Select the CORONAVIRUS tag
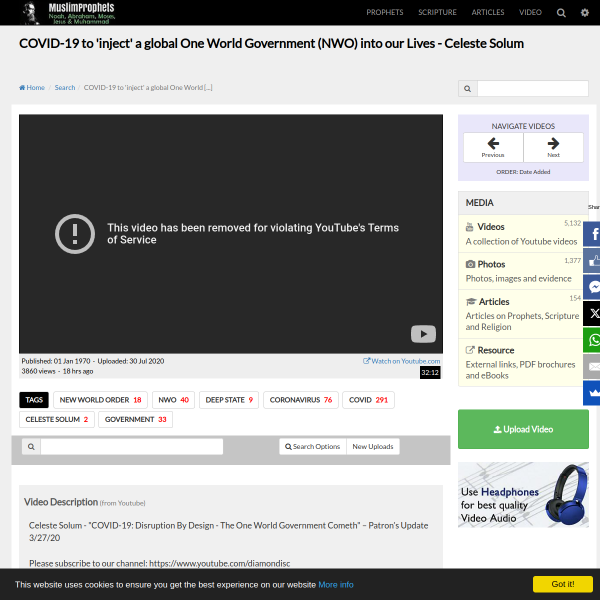The width and height of the screenshot is (600, 600). pyautogui.click(x=300, y=400)
